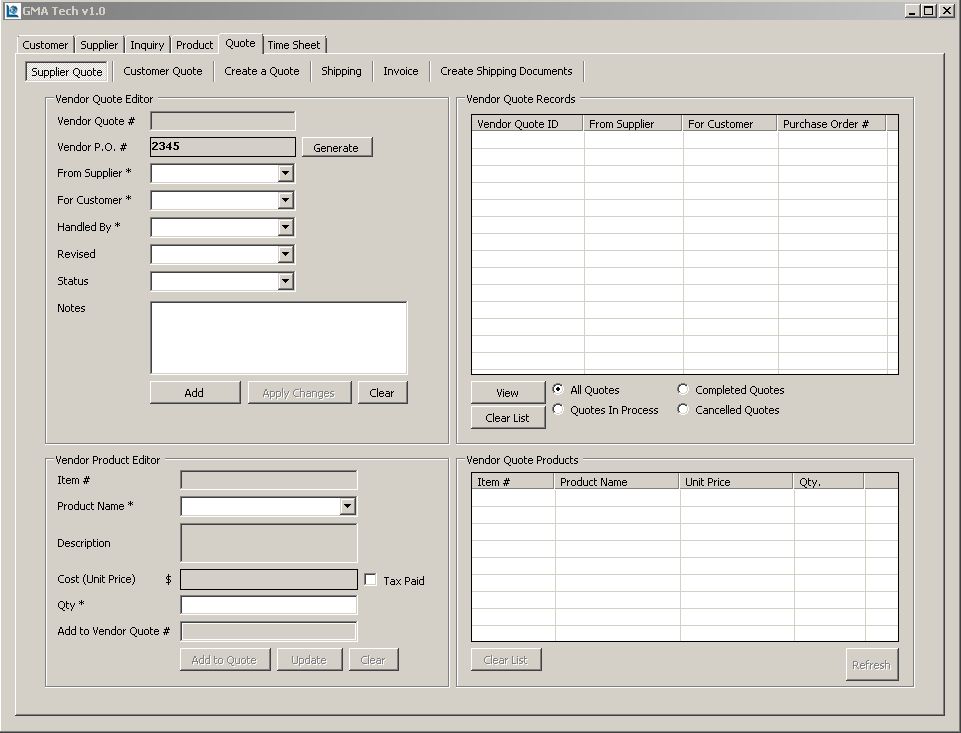Go to the Customer Quote subtab
The height and width of the screenshot is (733, 961).
[x=163, y=72]
